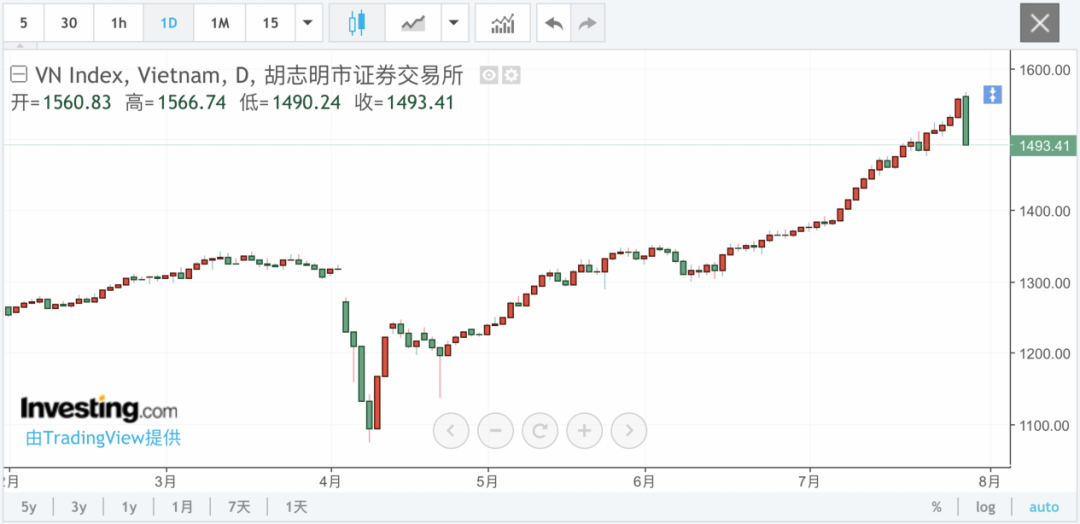The image size is (1080, 524).
Task: Redo the chart action
Action: 587,22
